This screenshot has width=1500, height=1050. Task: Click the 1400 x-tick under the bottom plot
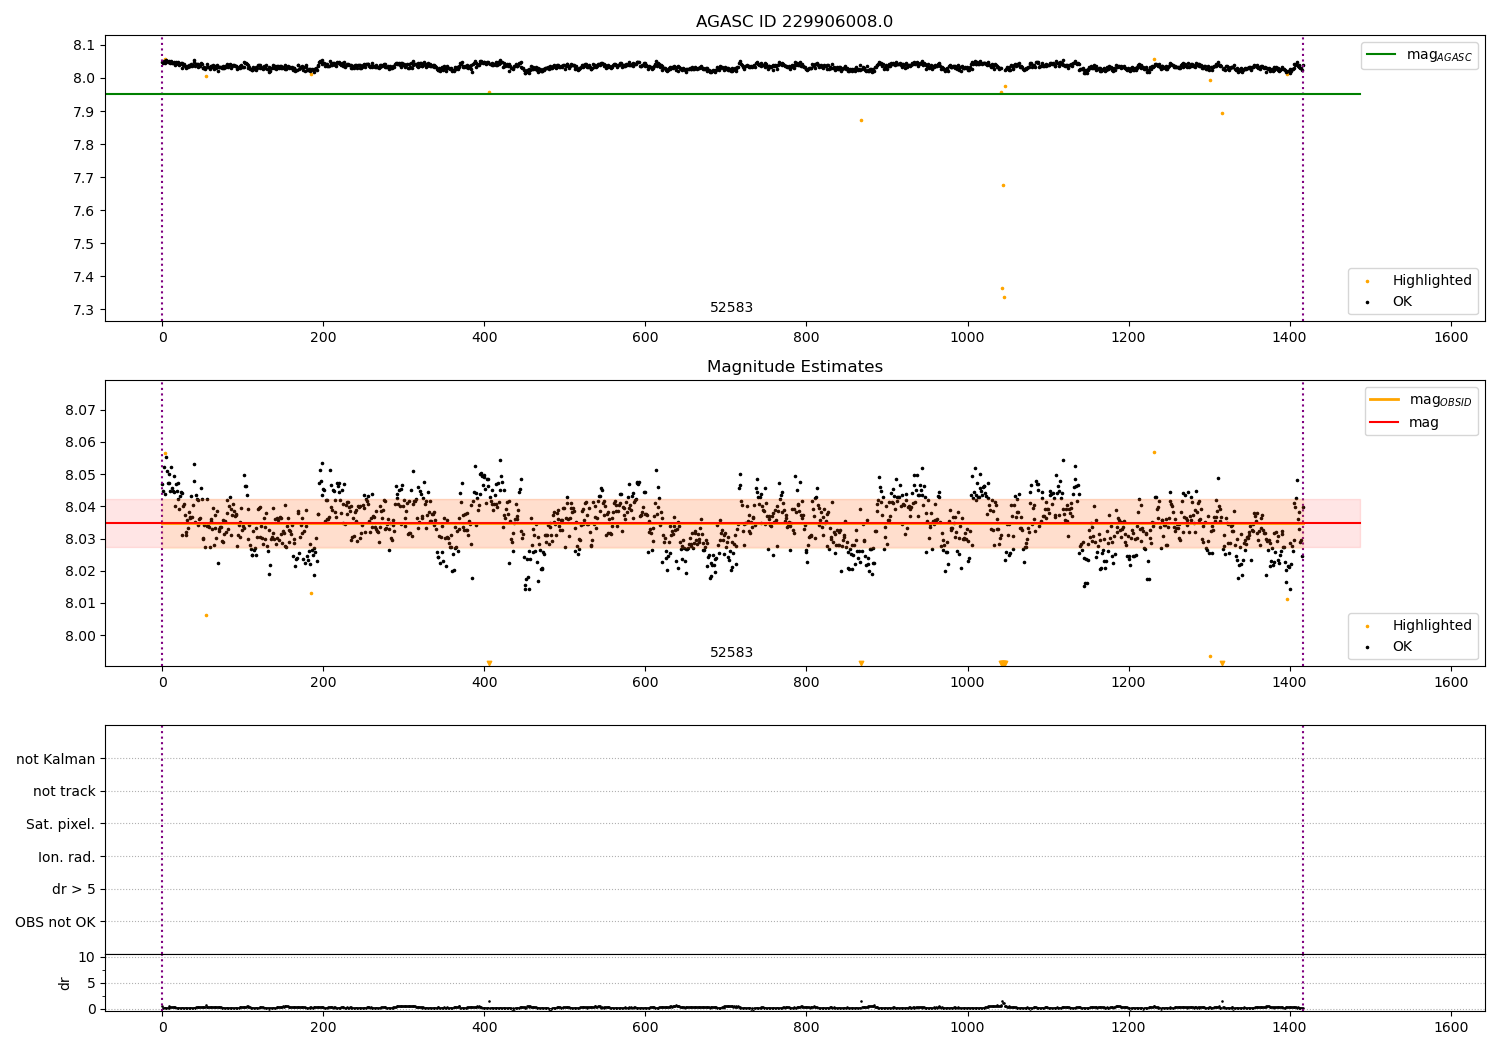tap(1289, 1028)
